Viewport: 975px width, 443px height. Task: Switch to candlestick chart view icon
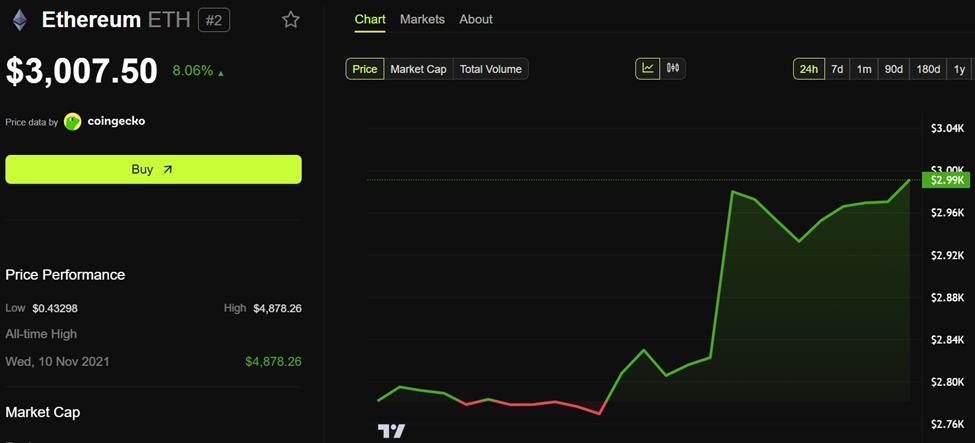tap(673, 68)
